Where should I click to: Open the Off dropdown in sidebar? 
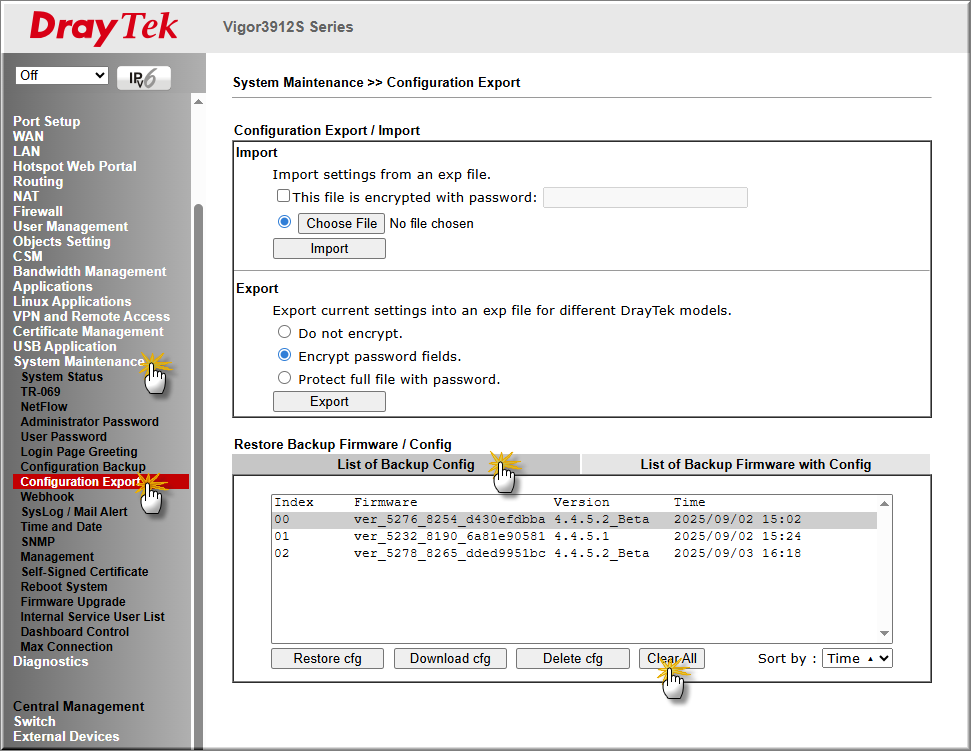[62, 76]
